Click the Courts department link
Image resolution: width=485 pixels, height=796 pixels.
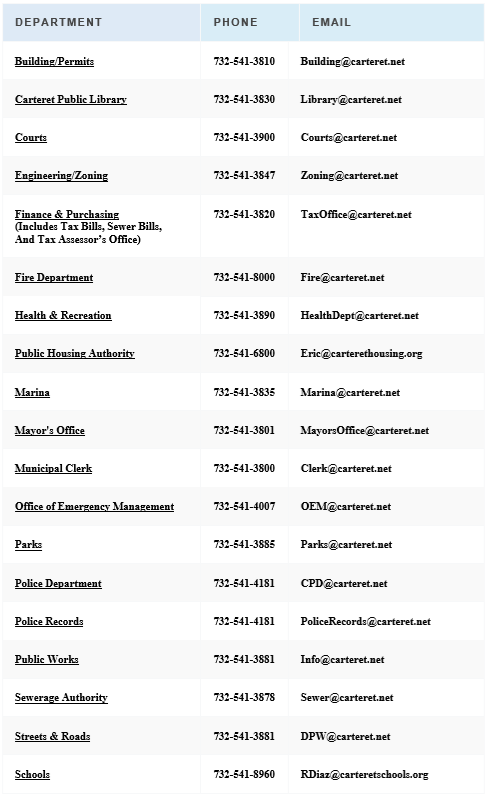click(x=31, y=138)
